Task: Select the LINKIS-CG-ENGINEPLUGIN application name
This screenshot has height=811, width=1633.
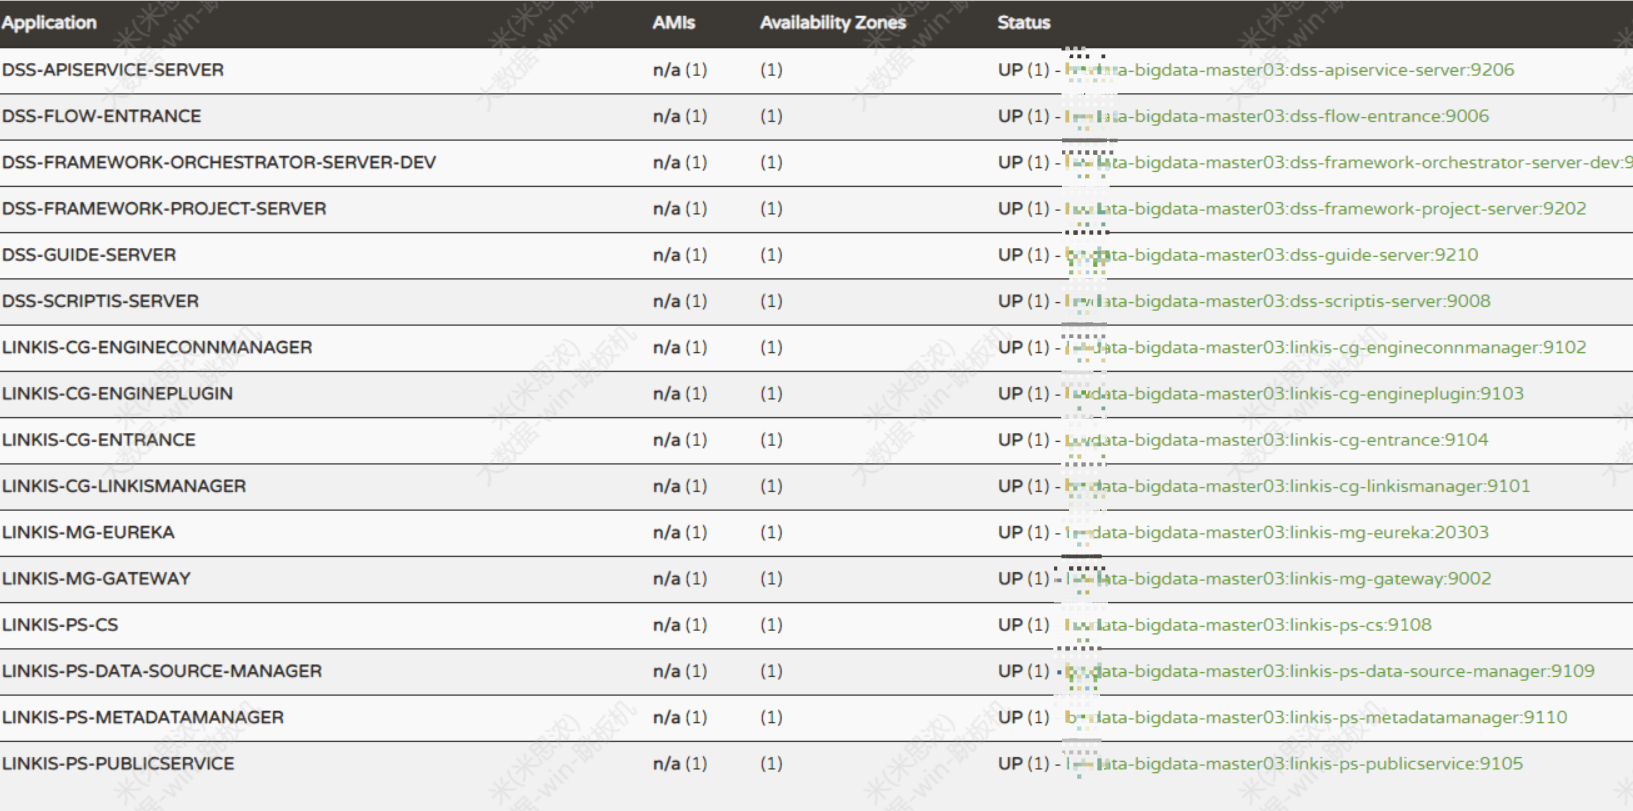Action: (117, 393)
